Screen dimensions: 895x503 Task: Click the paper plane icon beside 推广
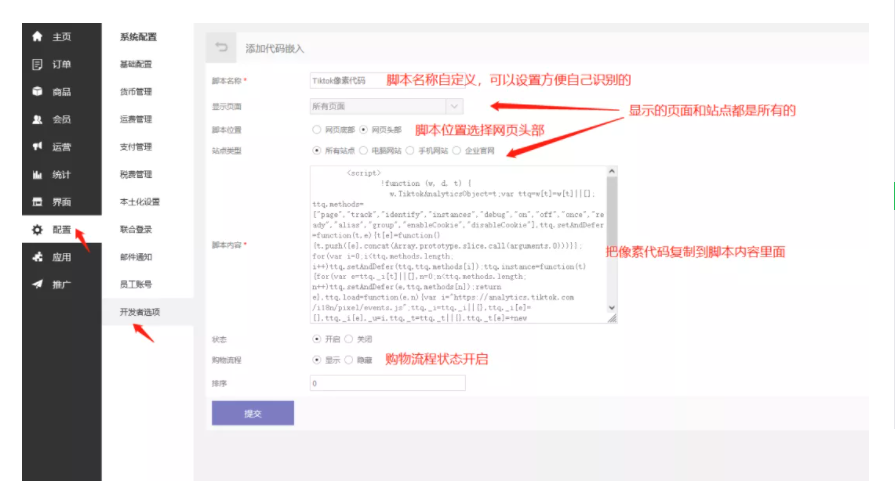click(x=37, y=284)
